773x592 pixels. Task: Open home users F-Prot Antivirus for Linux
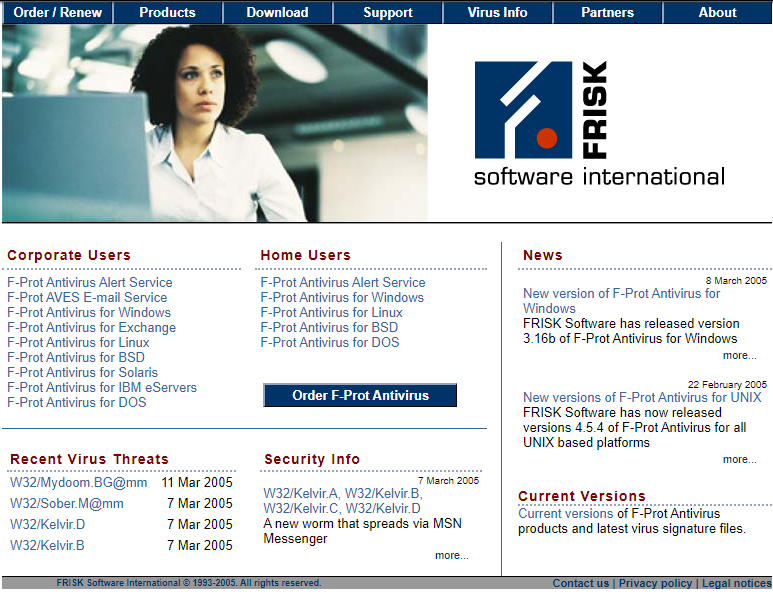[332, 312]
